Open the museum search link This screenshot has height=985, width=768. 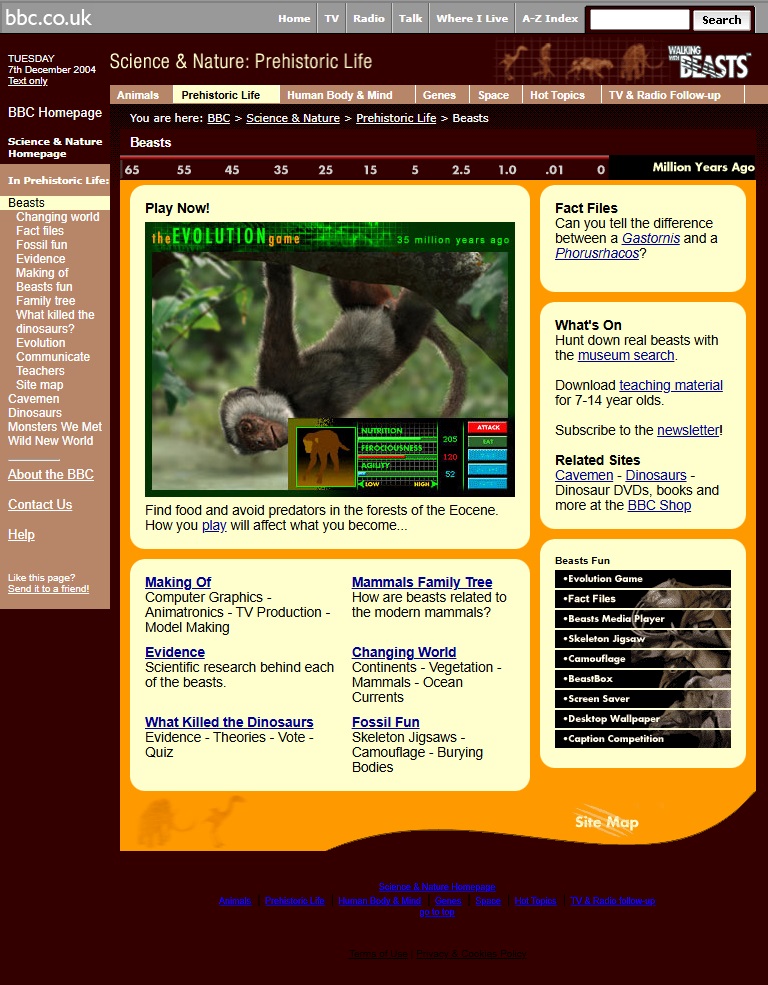click(x=626, y=356)
